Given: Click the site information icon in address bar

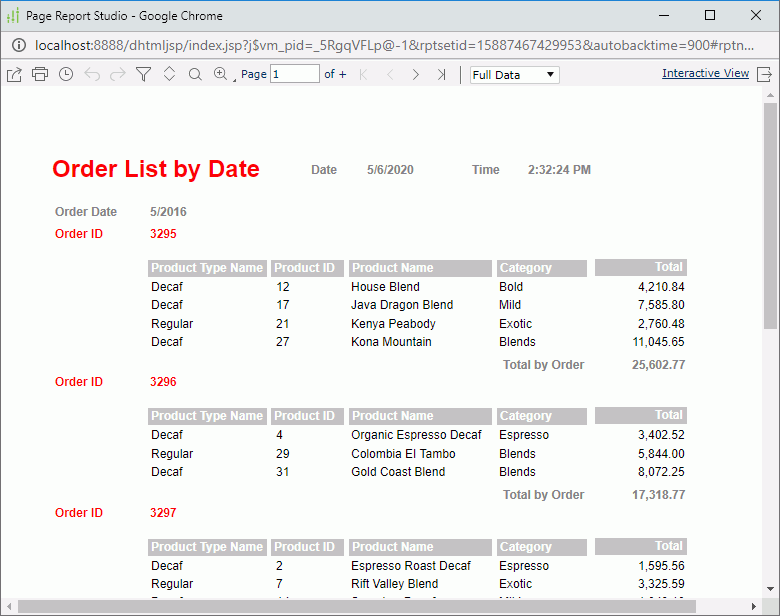Looking at the screenshot, I should [x=18, y=45].
